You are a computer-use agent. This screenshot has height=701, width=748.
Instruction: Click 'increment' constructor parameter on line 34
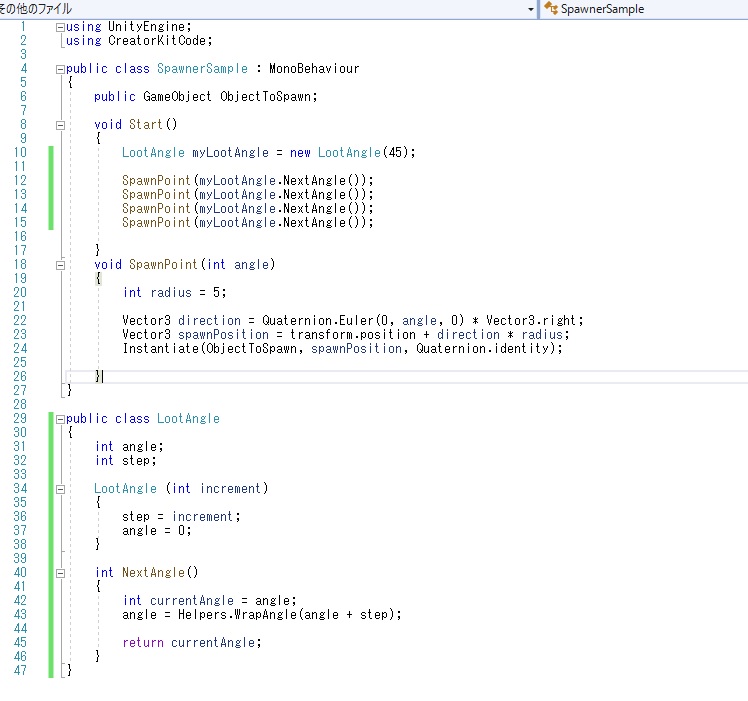point(230,489)
